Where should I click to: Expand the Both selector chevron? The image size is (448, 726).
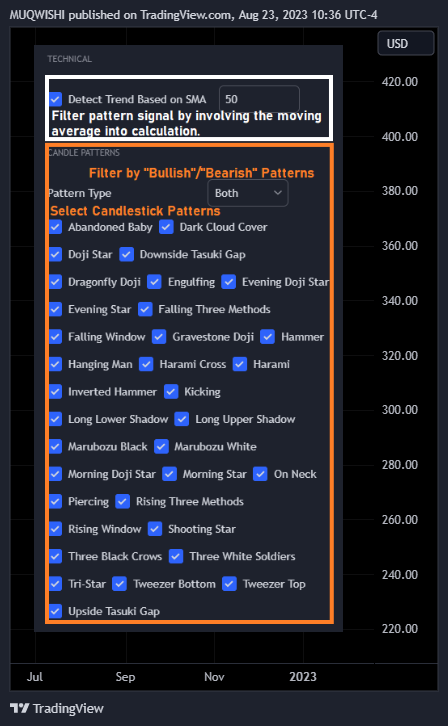278,193
